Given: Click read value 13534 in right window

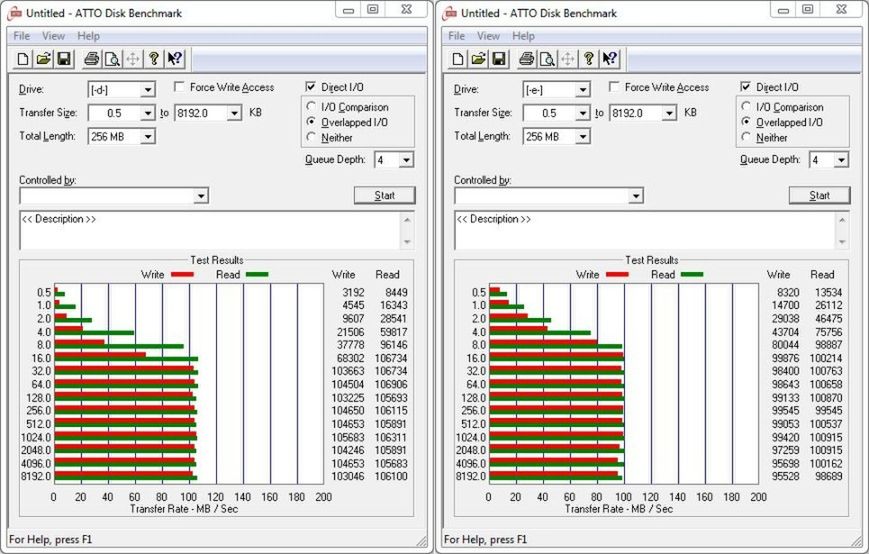Looking at the screenshot, I should tap(829, 292).
